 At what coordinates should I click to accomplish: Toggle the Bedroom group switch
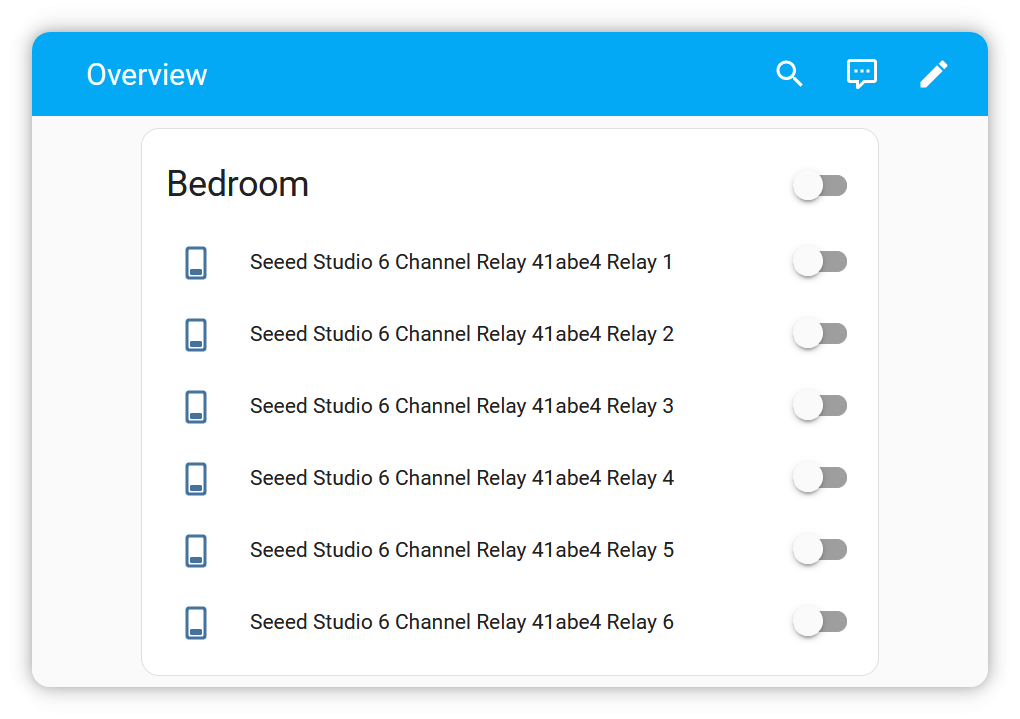820,185
